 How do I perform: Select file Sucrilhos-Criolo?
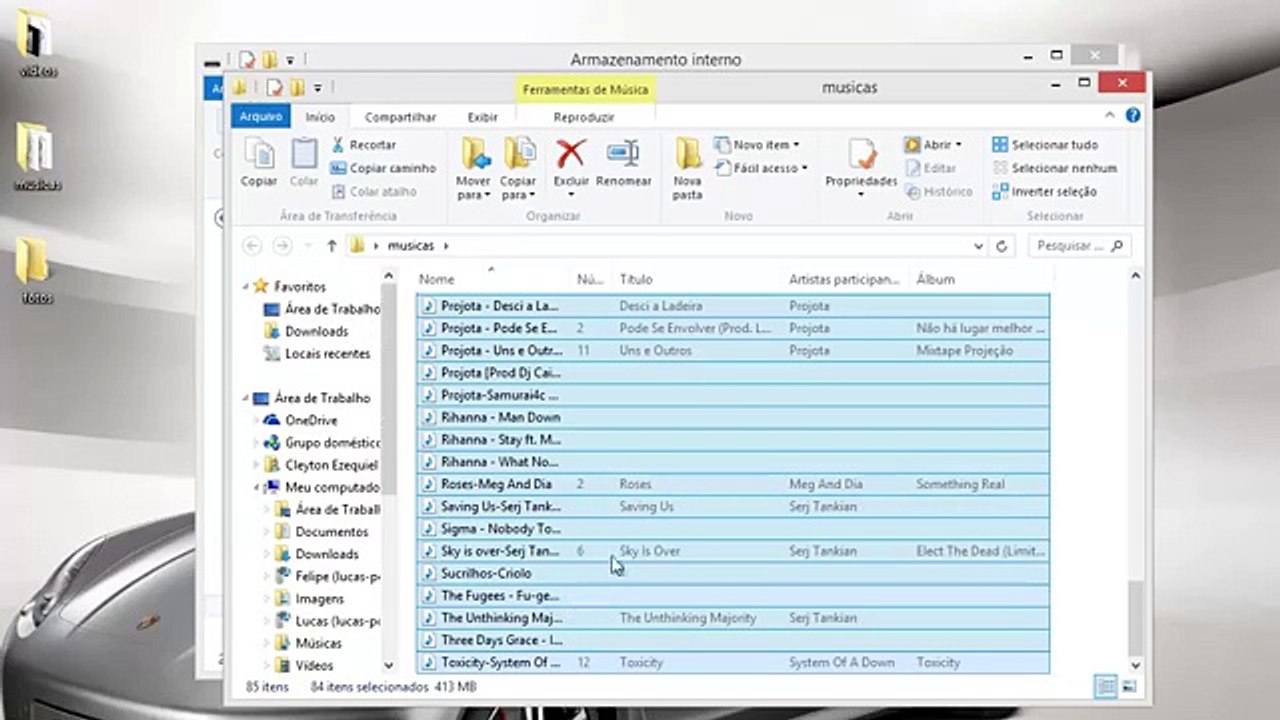click(x=733, y=573)
